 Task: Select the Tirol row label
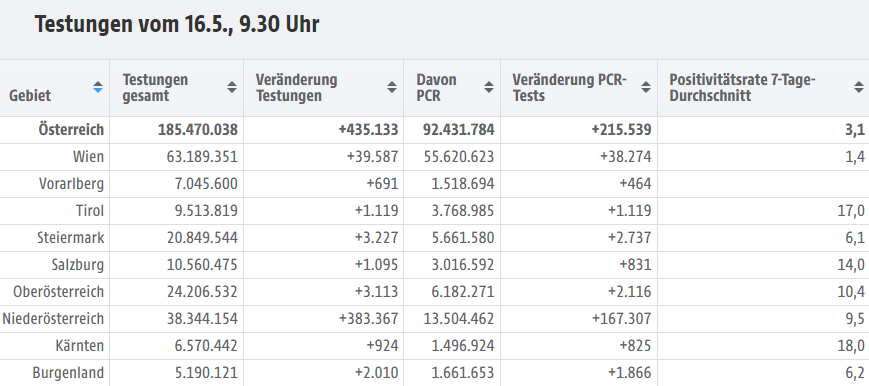point(90,211)
